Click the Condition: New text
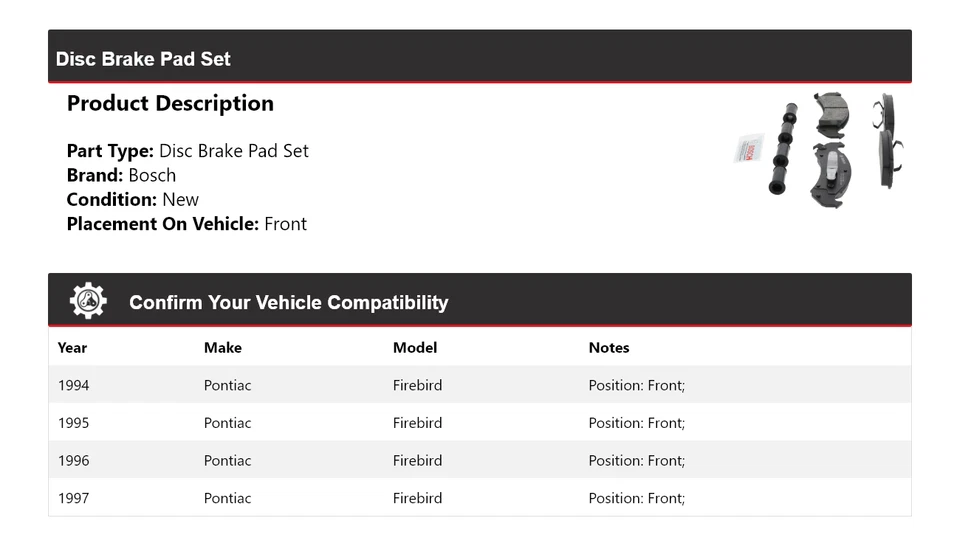960x546 pixels. tap(133, 199)
